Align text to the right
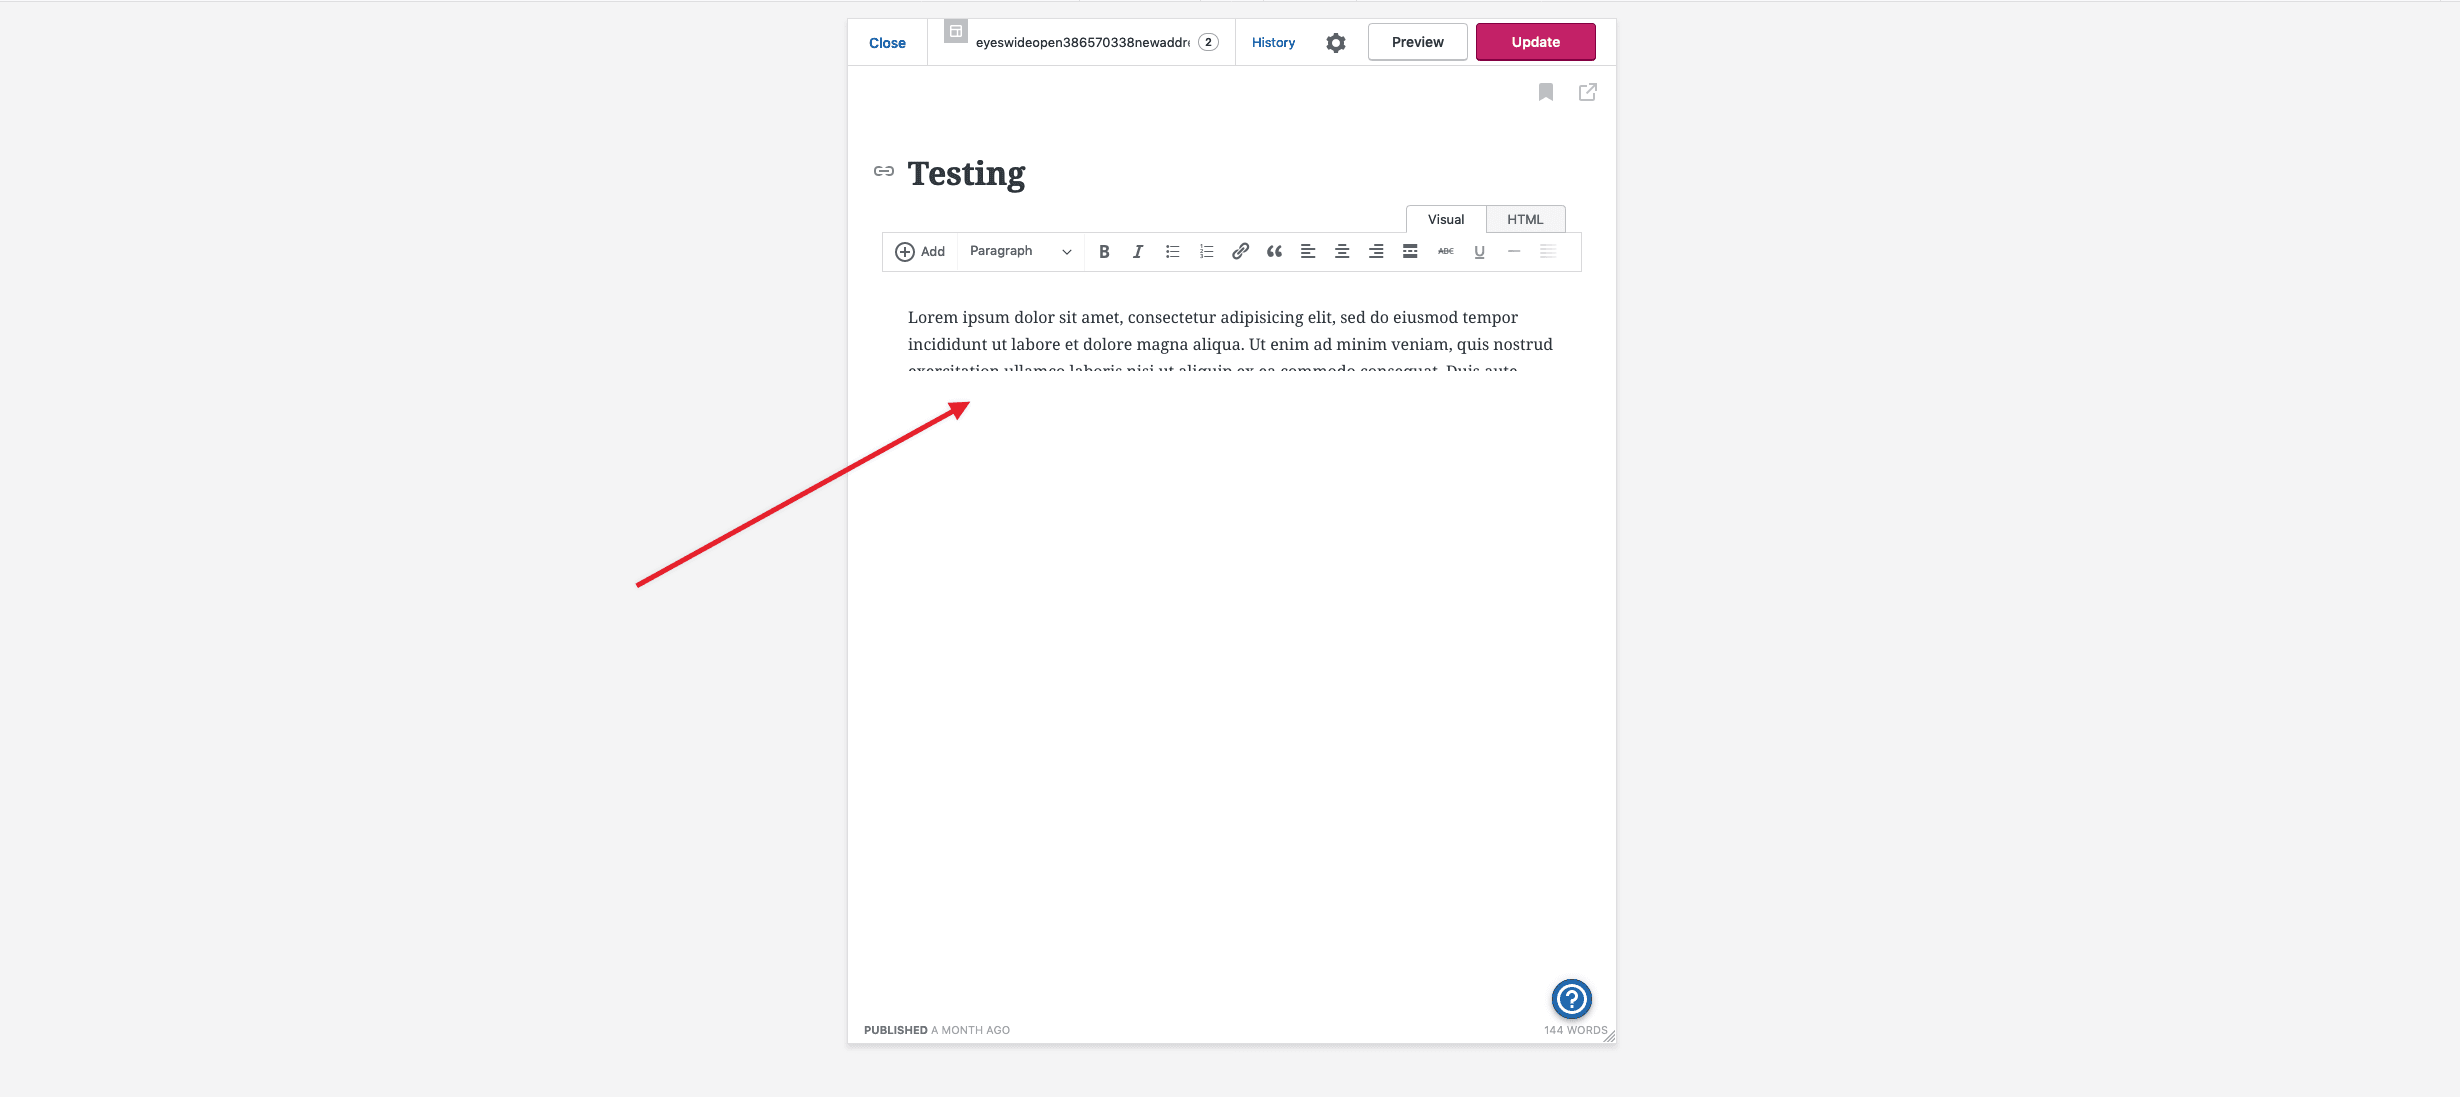 (x=1375, y=251)
